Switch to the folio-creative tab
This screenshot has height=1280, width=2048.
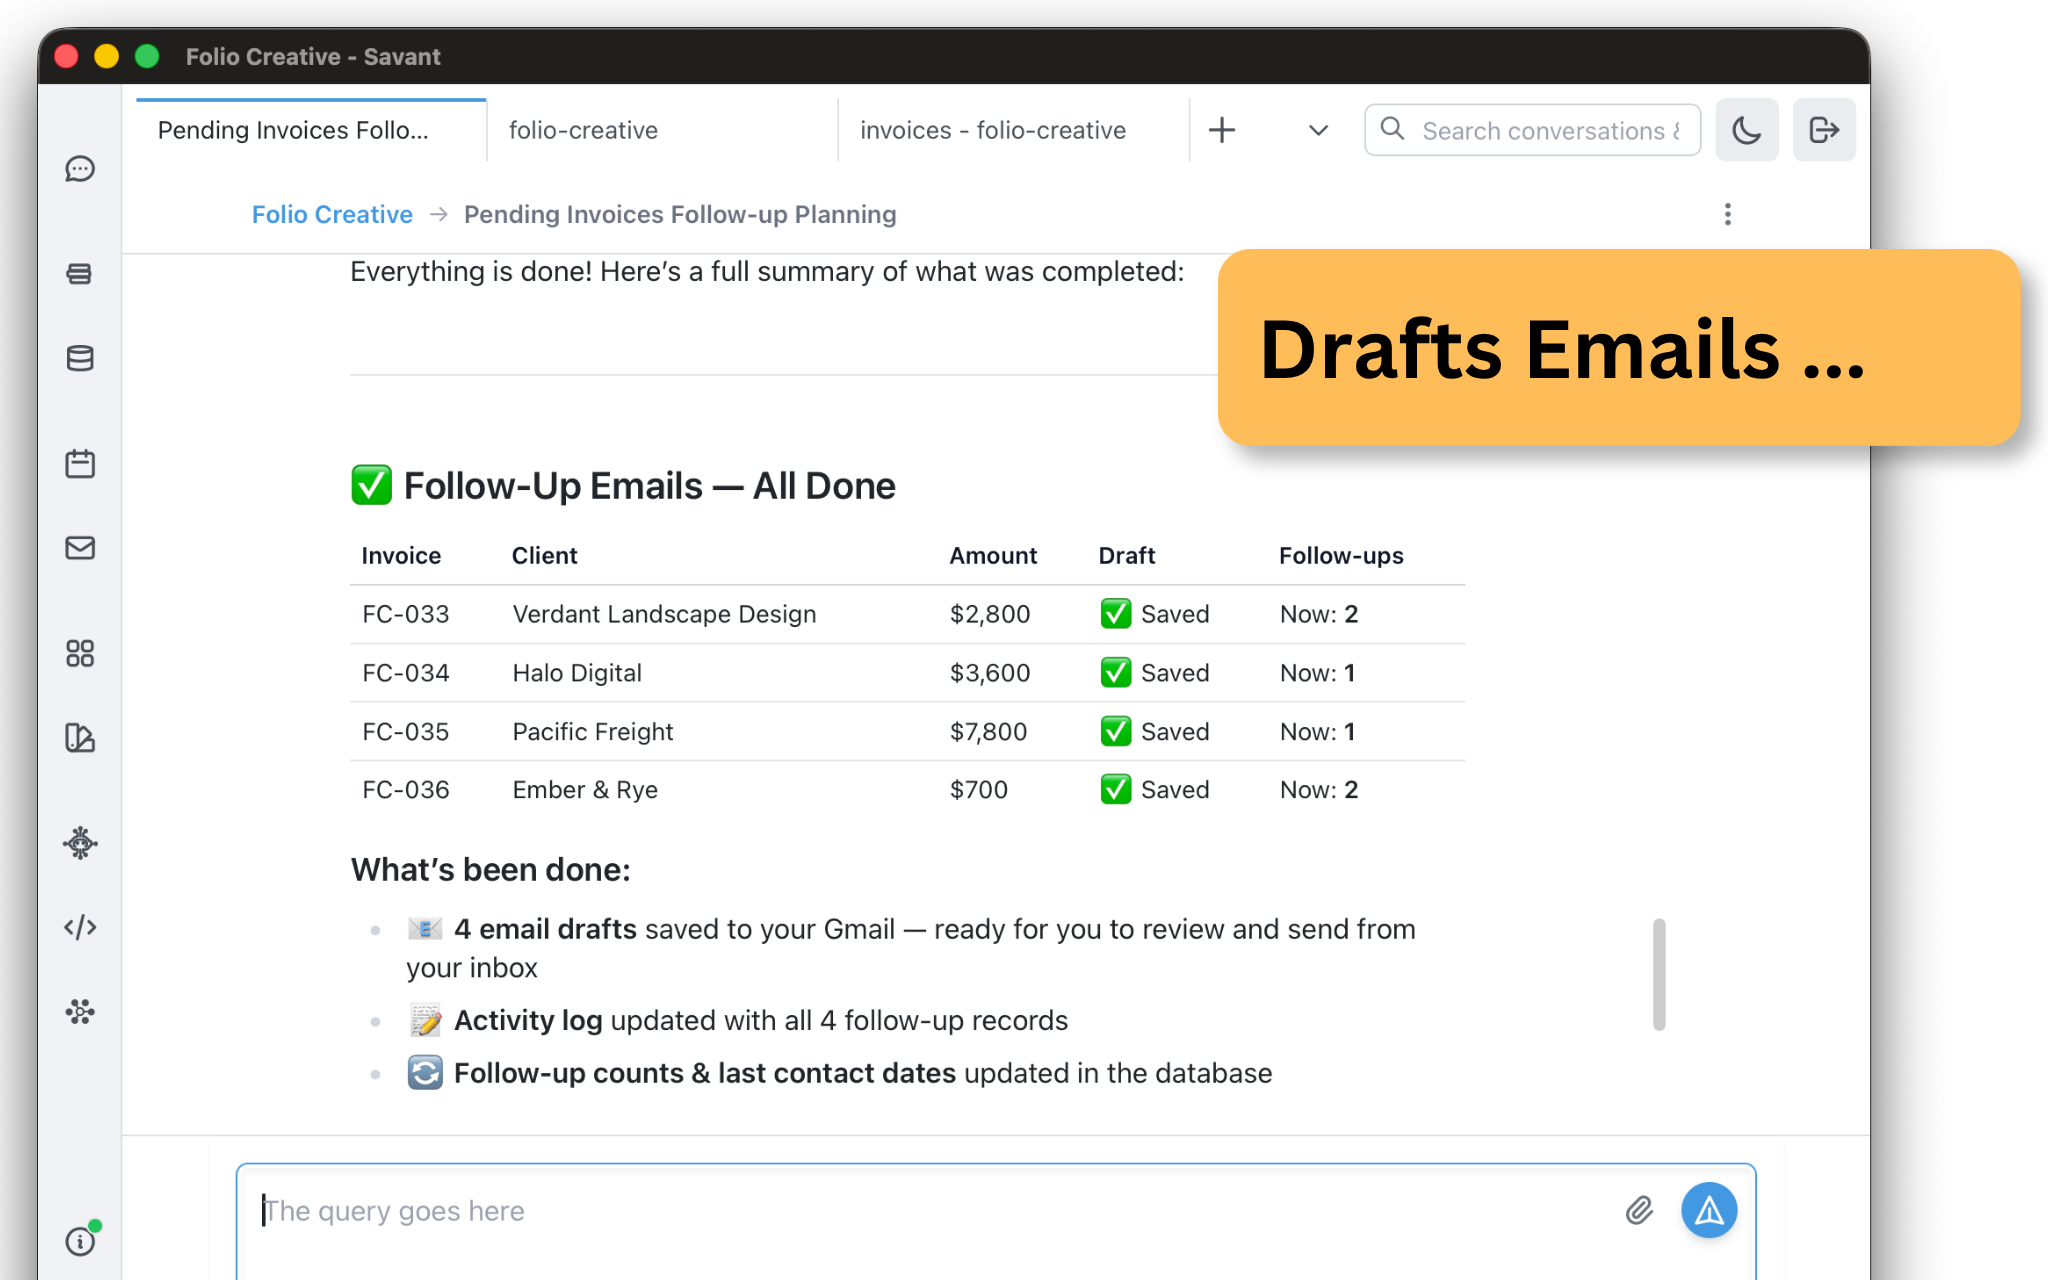tap(662, 130)
